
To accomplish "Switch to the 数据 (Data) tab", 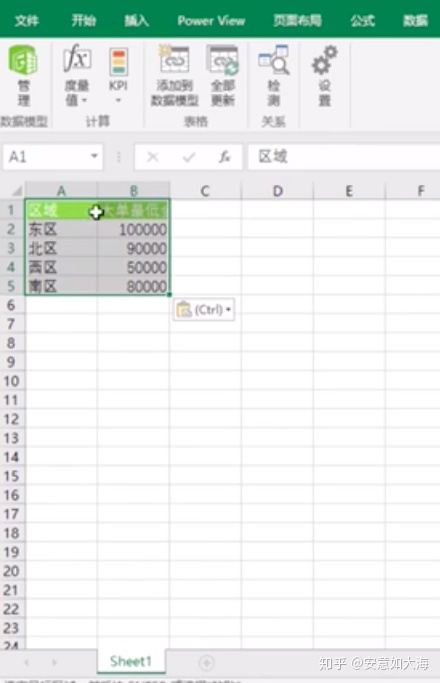I will pos(415,20).
